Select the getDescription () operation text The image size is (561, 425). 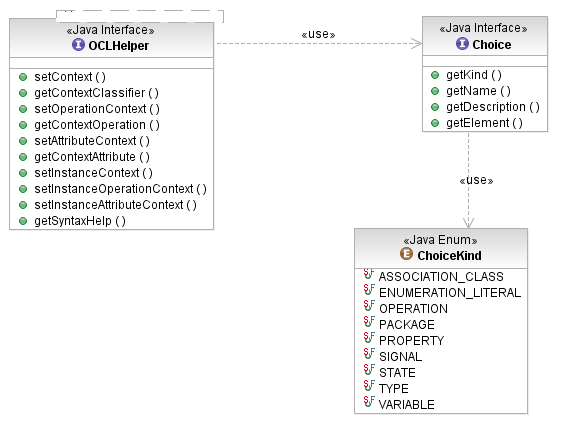(493, 107)
